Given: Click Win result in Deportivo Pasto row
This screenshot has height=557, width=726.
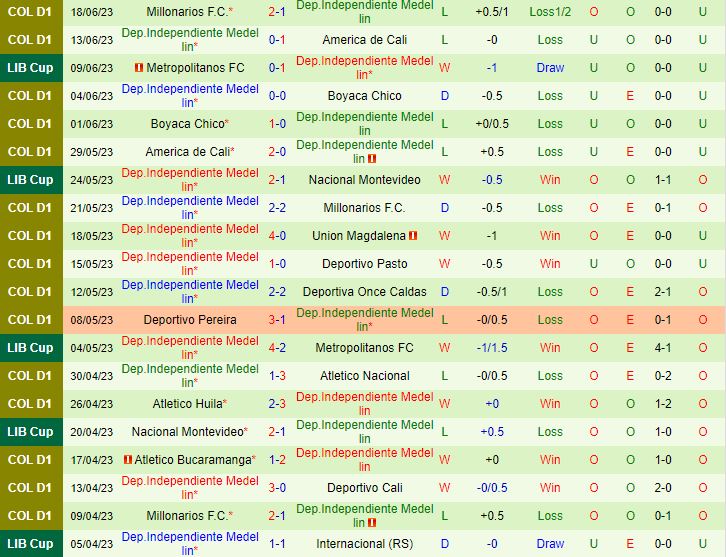Looking at the screenshot, I should tap(550, 264).
